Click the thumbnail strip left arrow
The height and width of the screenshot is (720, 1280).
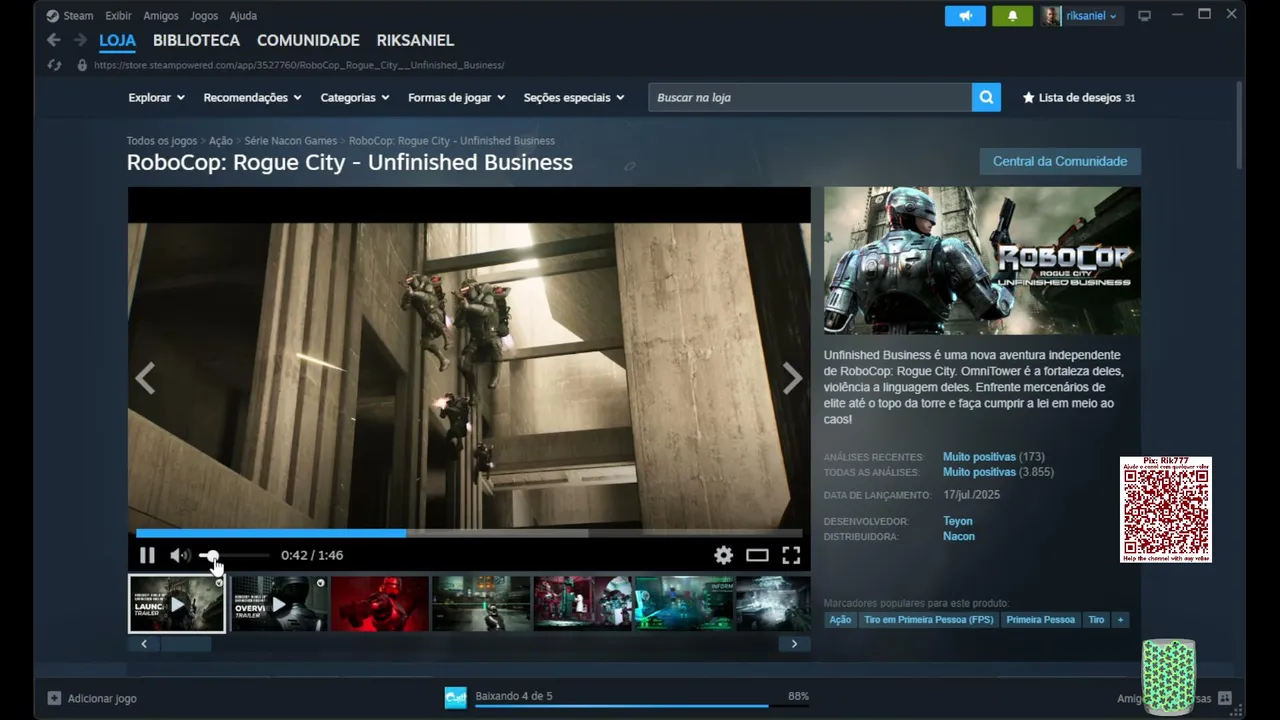144,644
